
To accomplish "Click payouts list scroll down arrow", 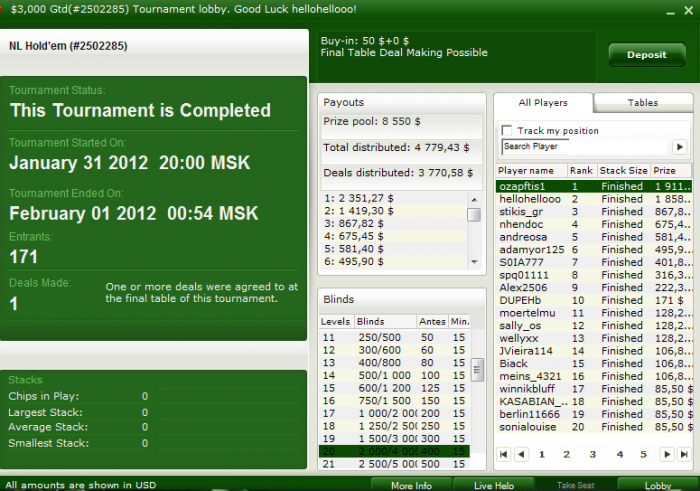I will pos(474,262).
